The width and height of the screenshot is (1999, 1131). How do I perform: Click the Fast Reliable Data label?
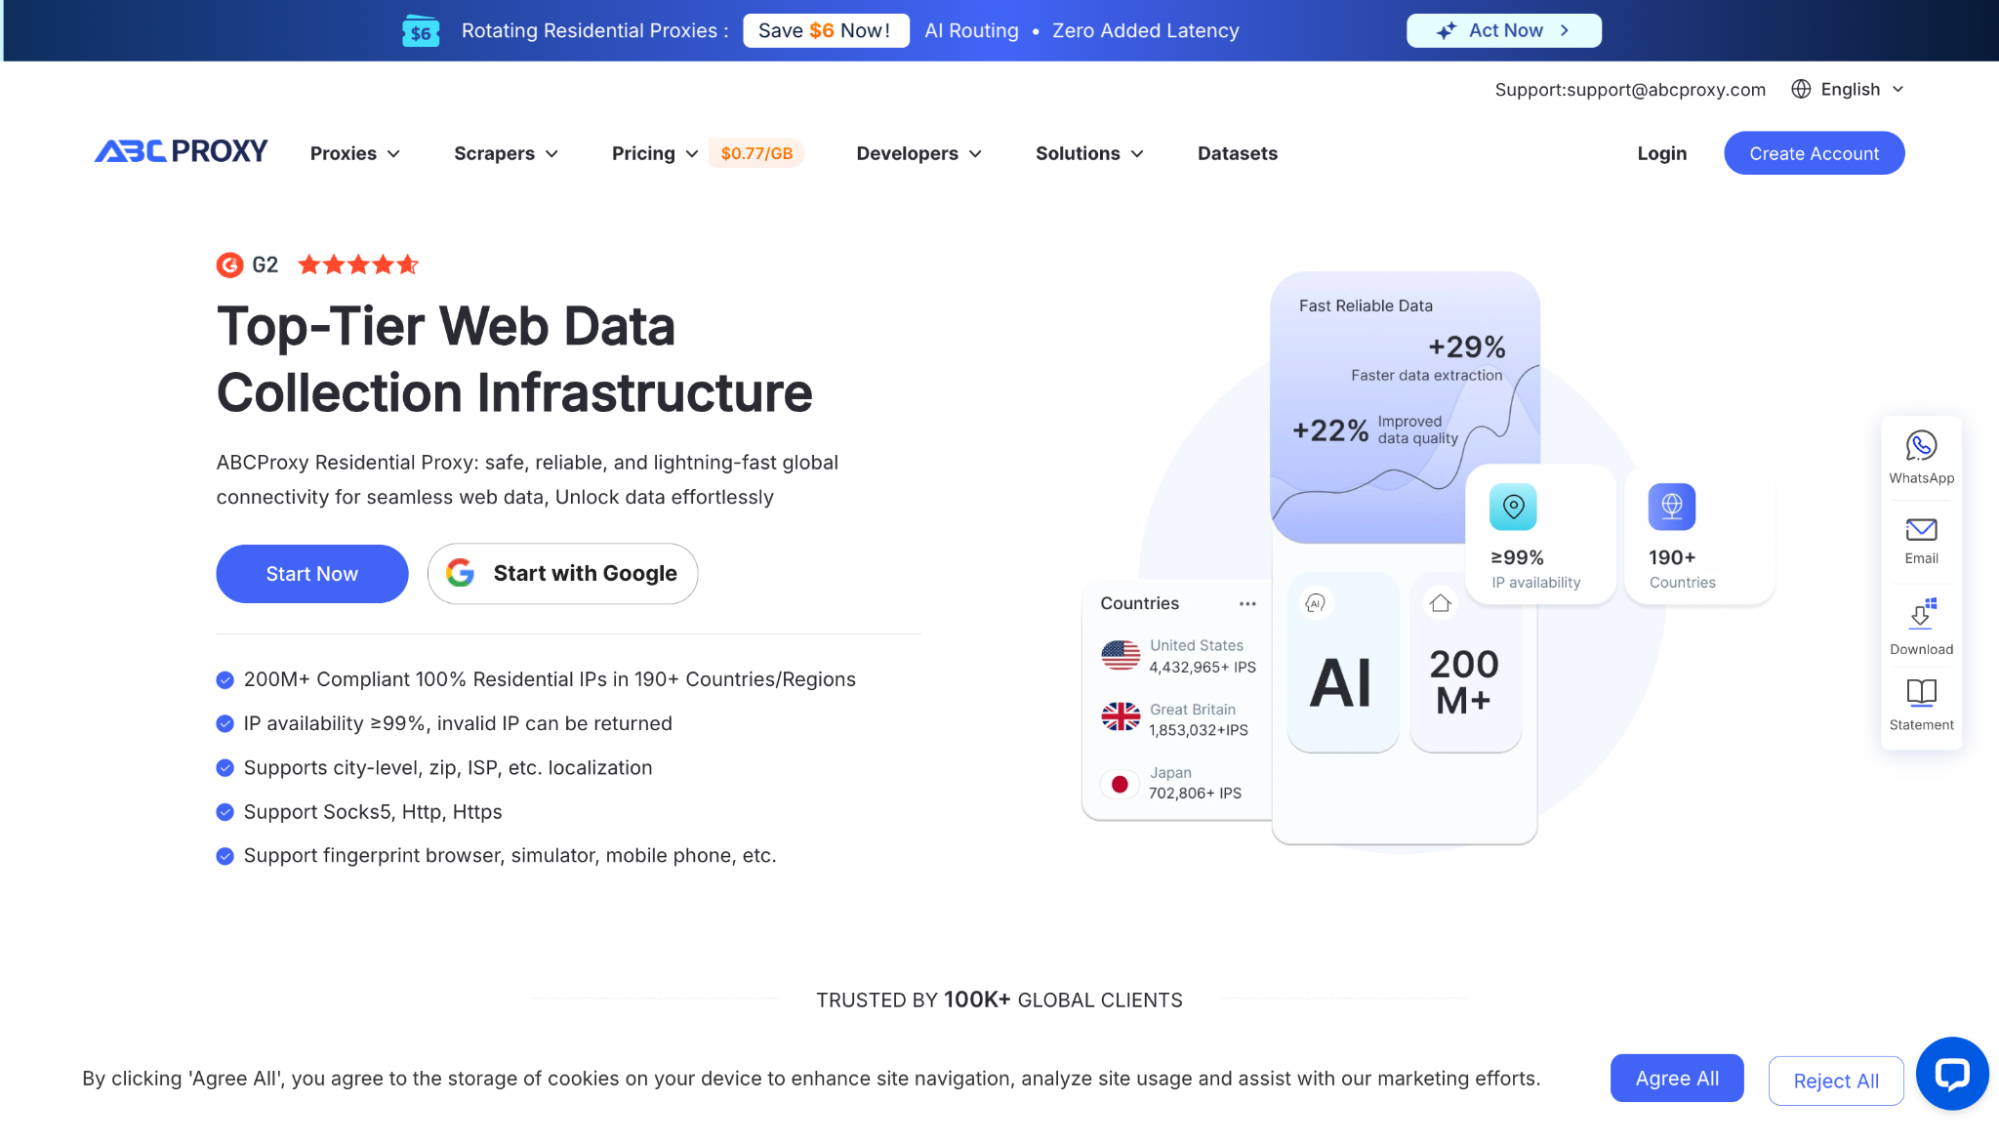pyautogui.click(x=1365, y=306)
